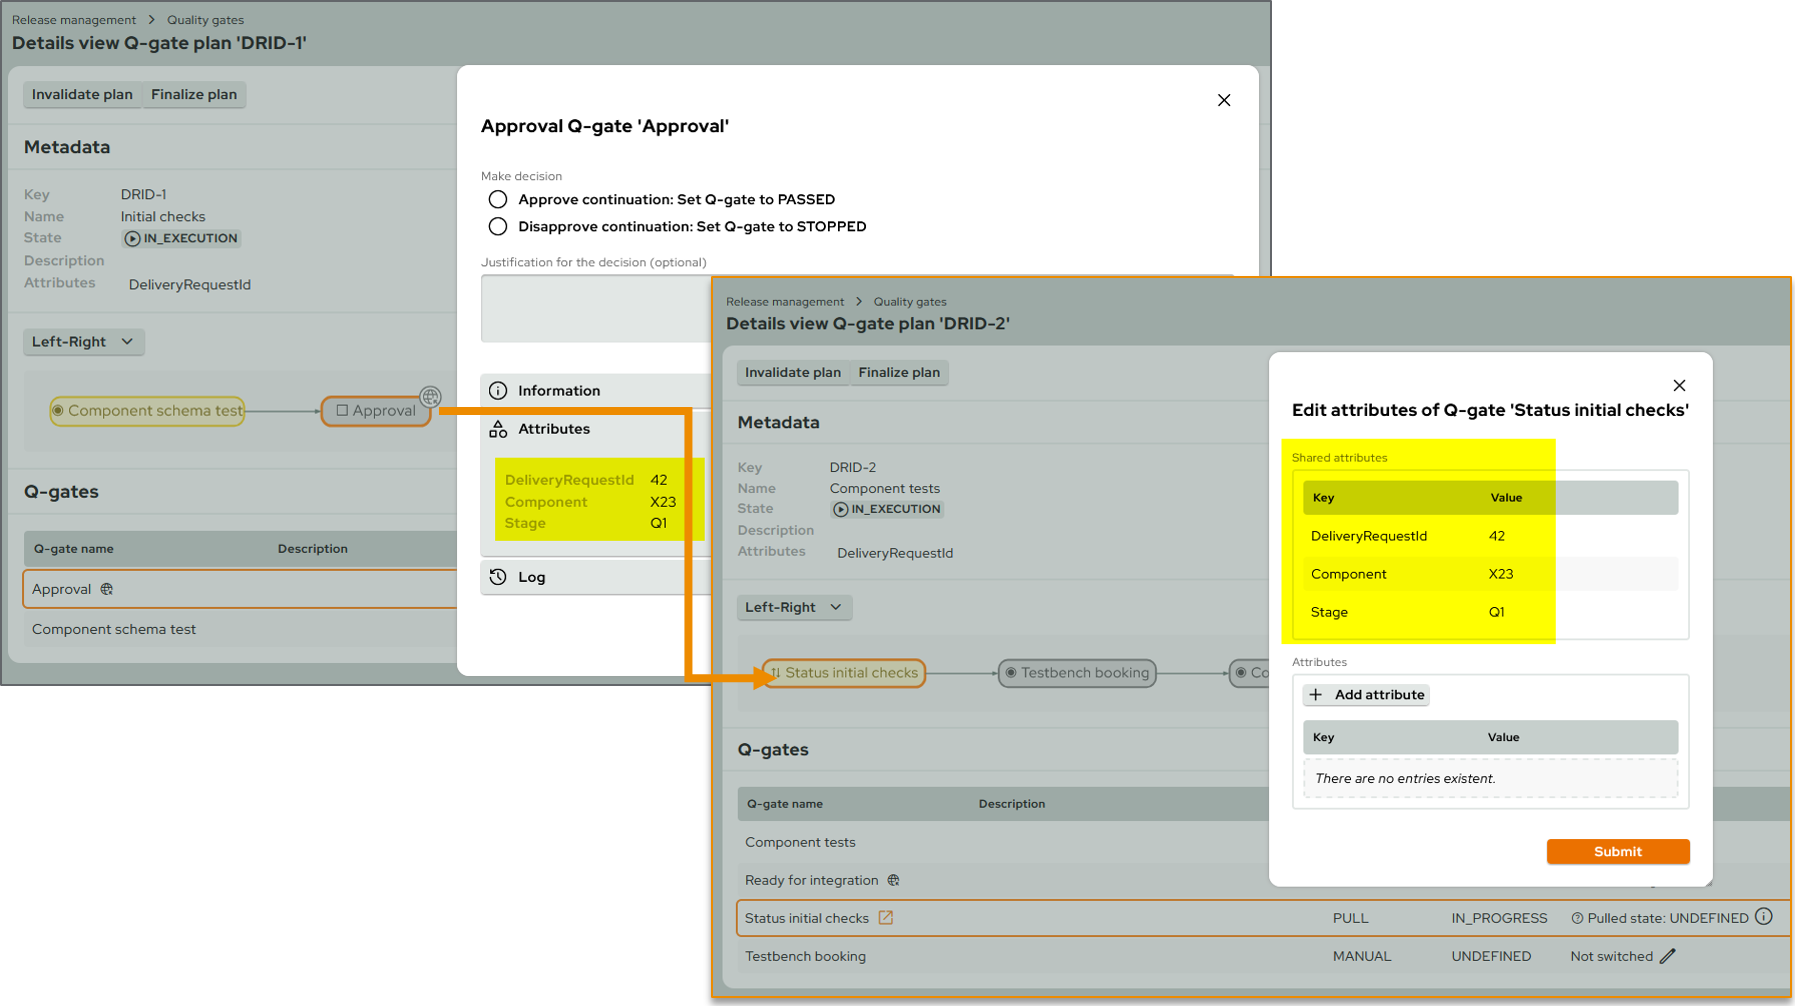Open the Left-Right layout dropdown in DRID-2 view

[x=794, y=607]
